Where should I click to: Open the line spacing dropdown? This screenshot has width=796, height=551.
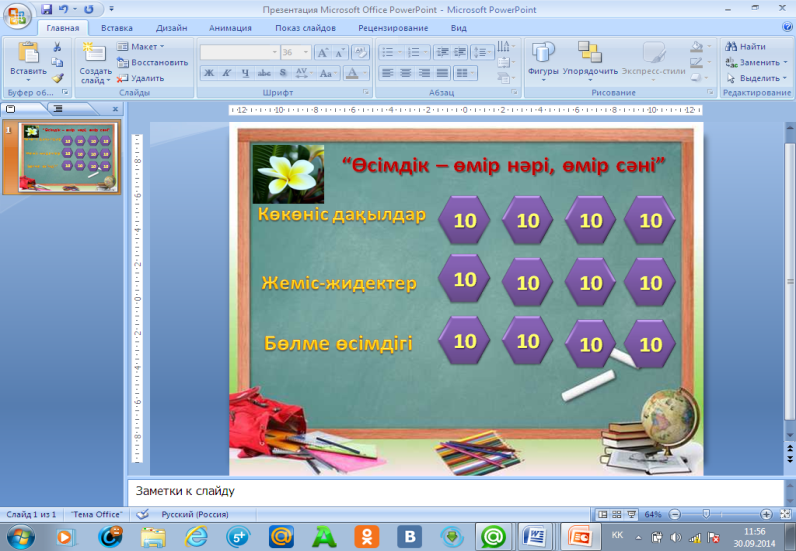tap(482, 52)
